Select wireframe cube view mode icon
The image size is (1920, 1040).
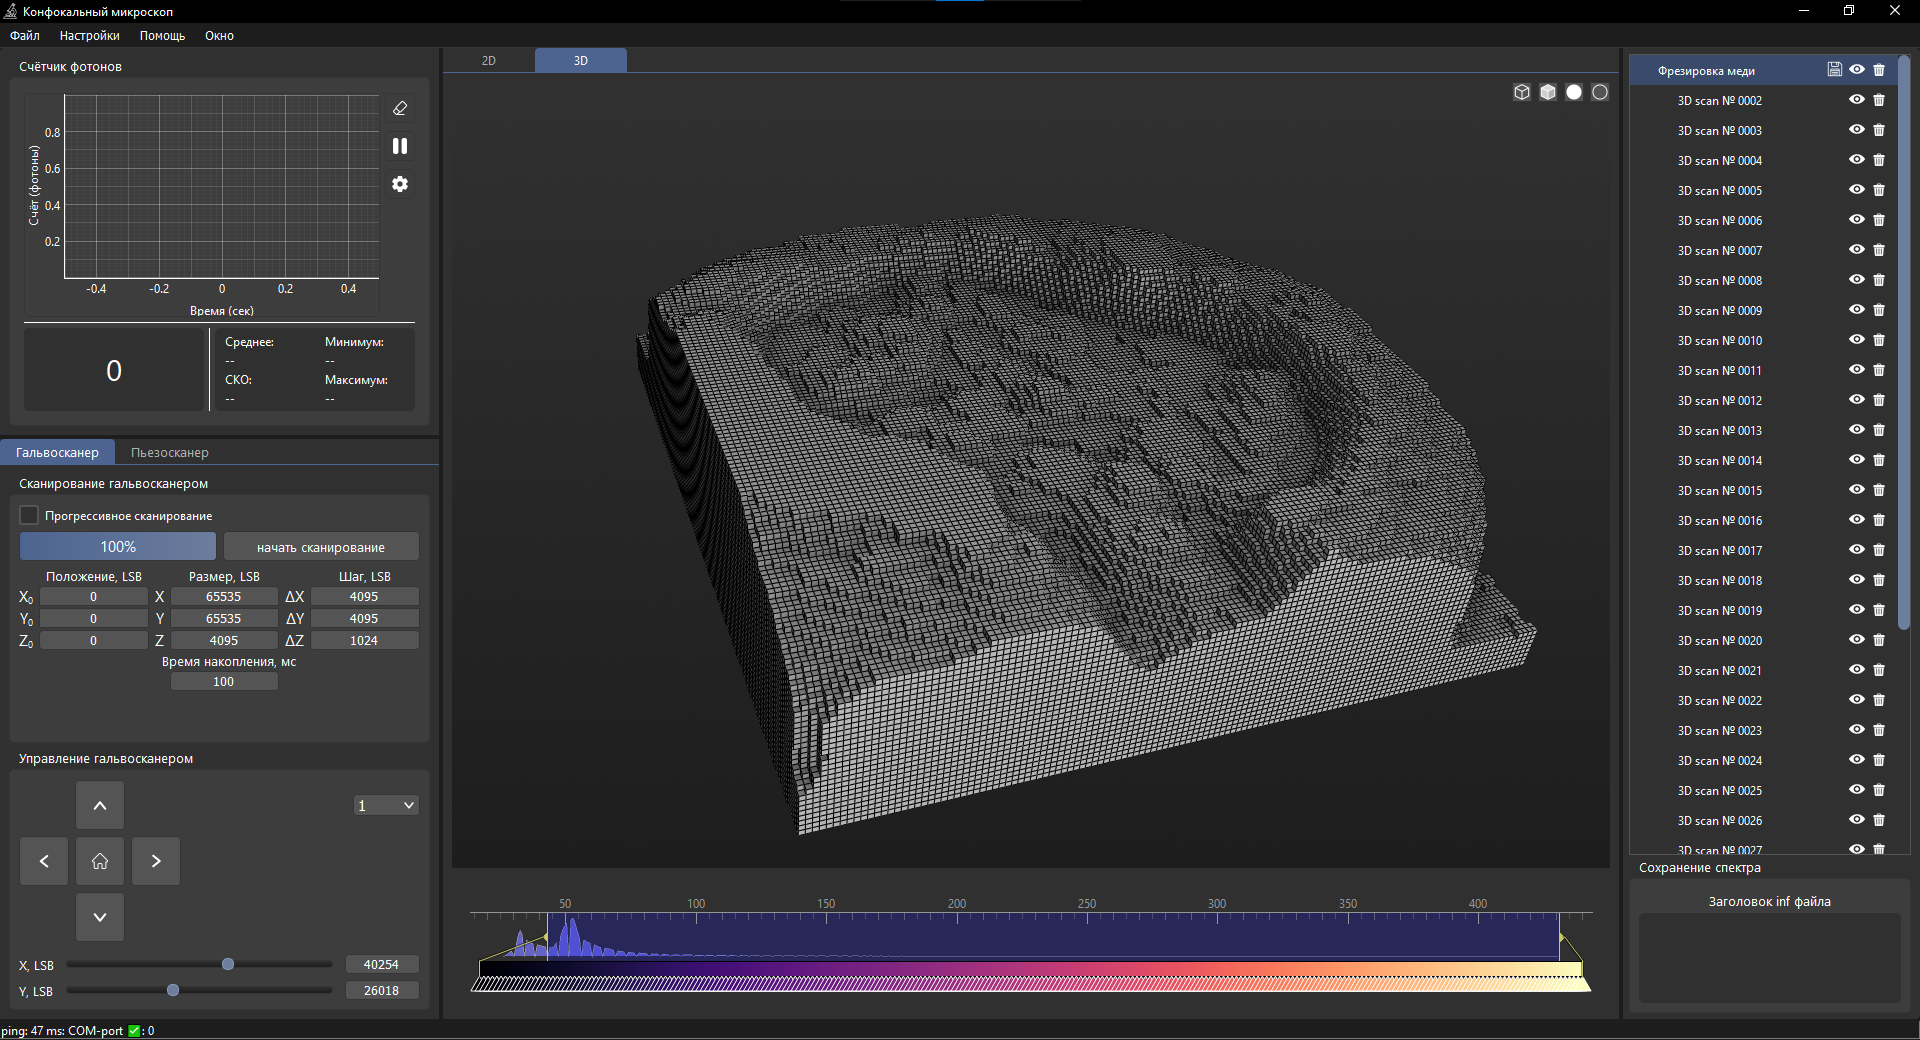(1522, 92)
